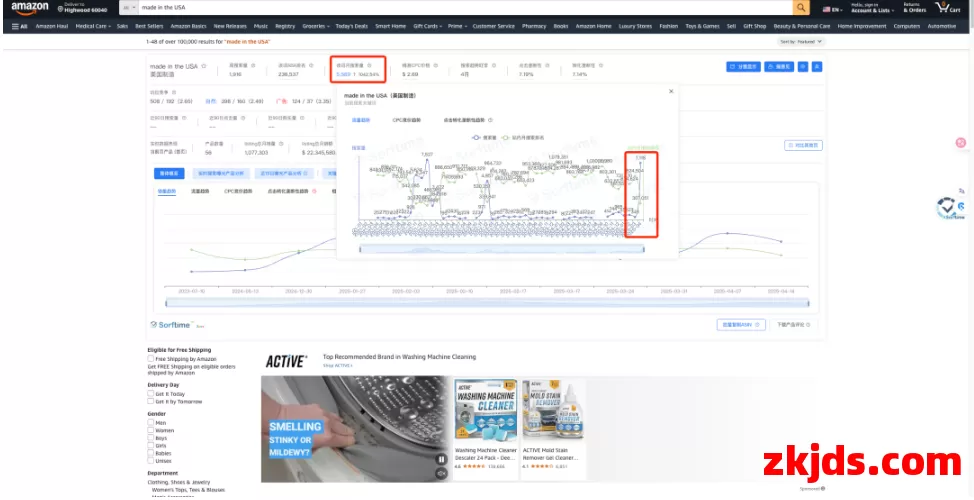Click Clothing, Shoes & Jewelry department
The width and height of the screenshot is (974, 500).
(178, 482)
